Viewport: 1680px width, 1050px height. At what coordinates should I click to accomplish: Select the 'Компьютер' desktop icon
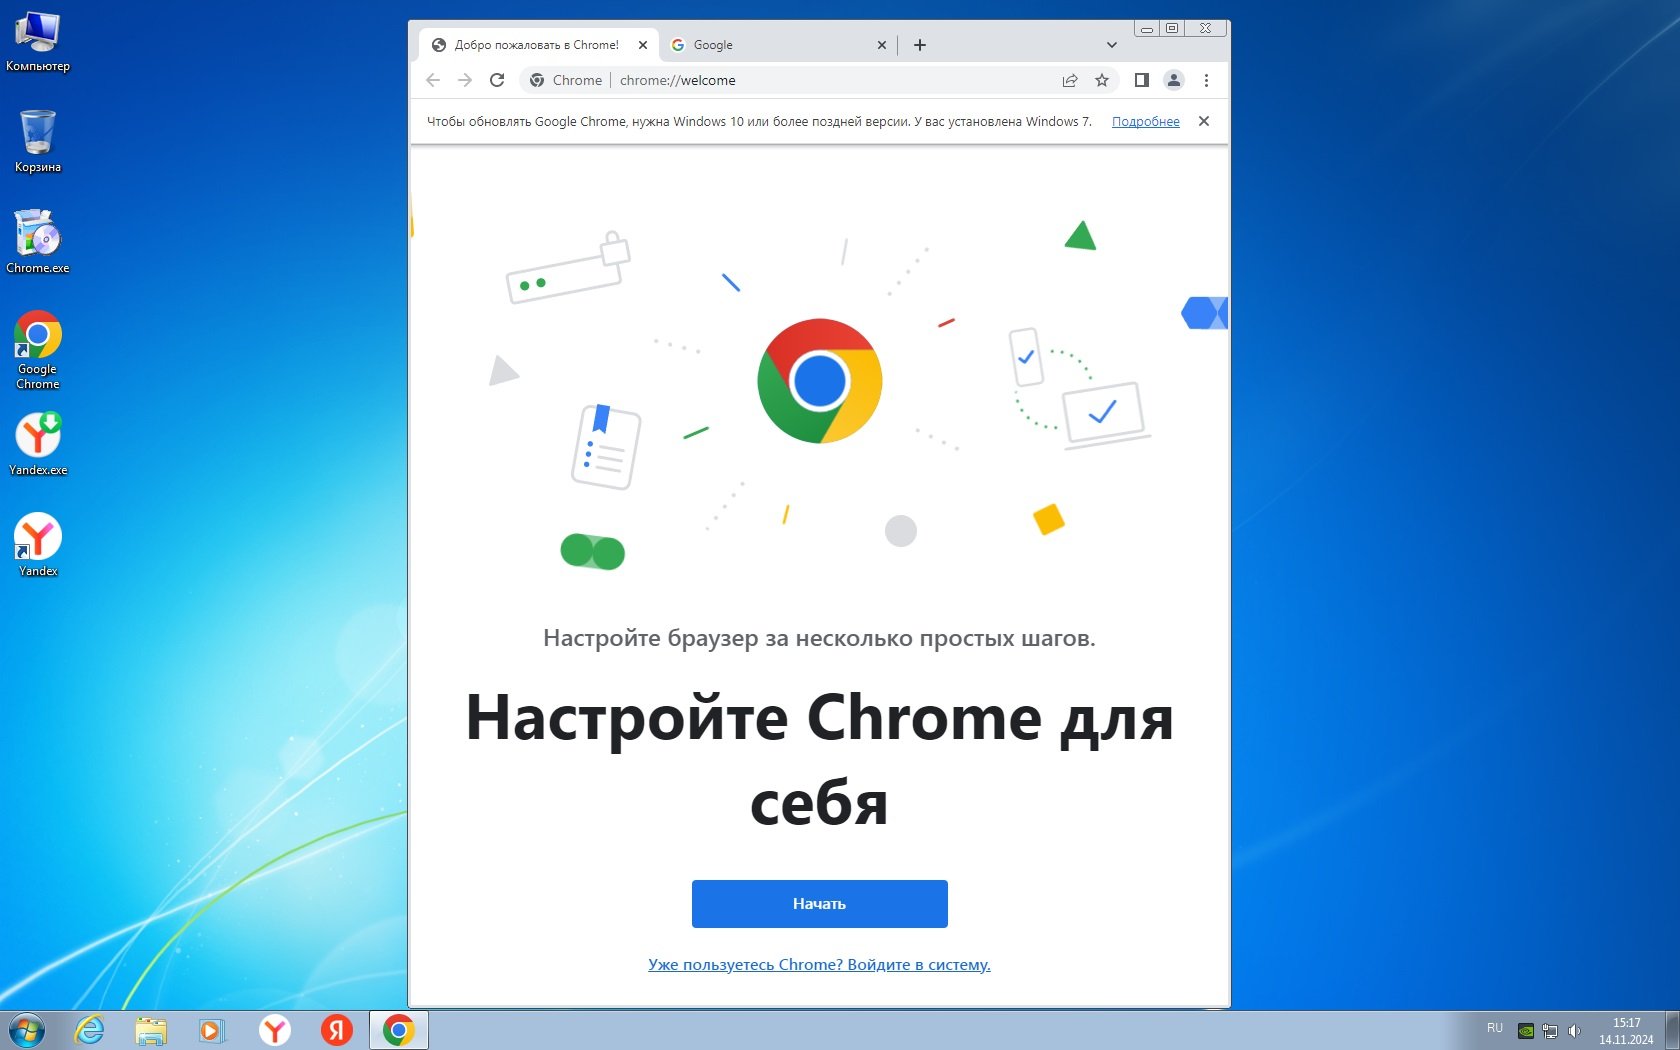pos(38,42)
